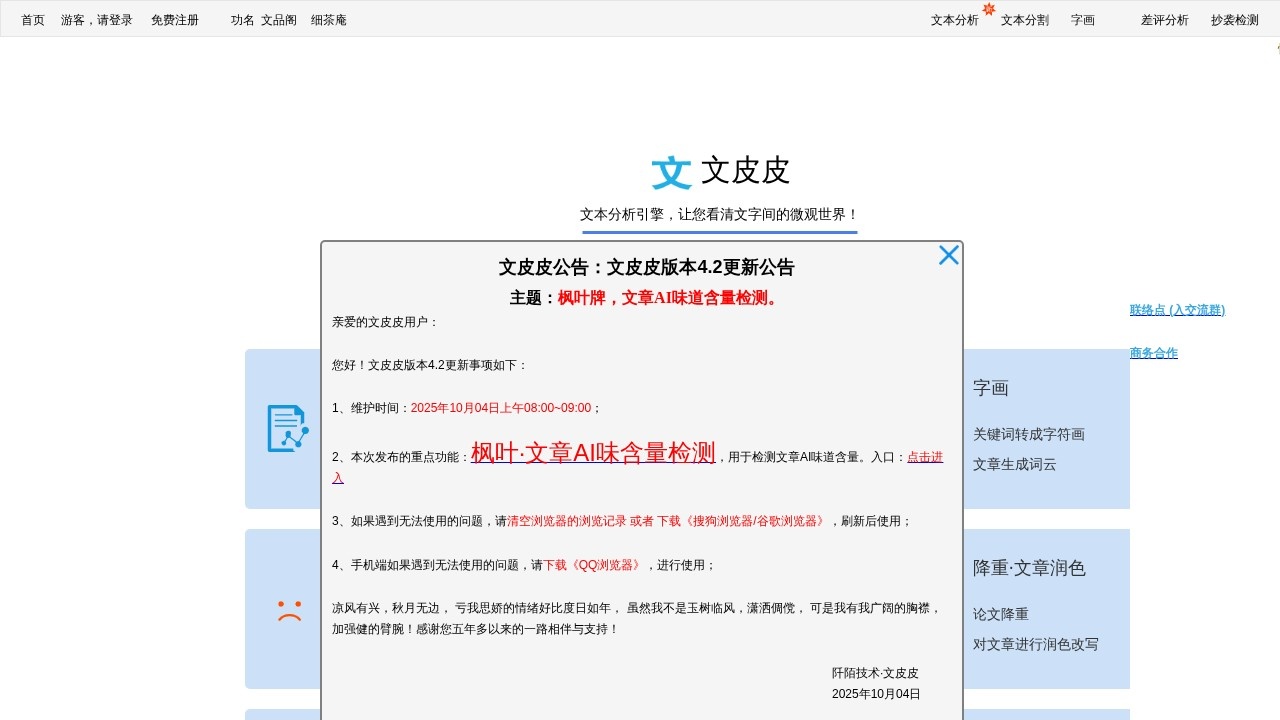
Task: Click the red burst badge beside 文本分析
Action: tap(988, 8)
